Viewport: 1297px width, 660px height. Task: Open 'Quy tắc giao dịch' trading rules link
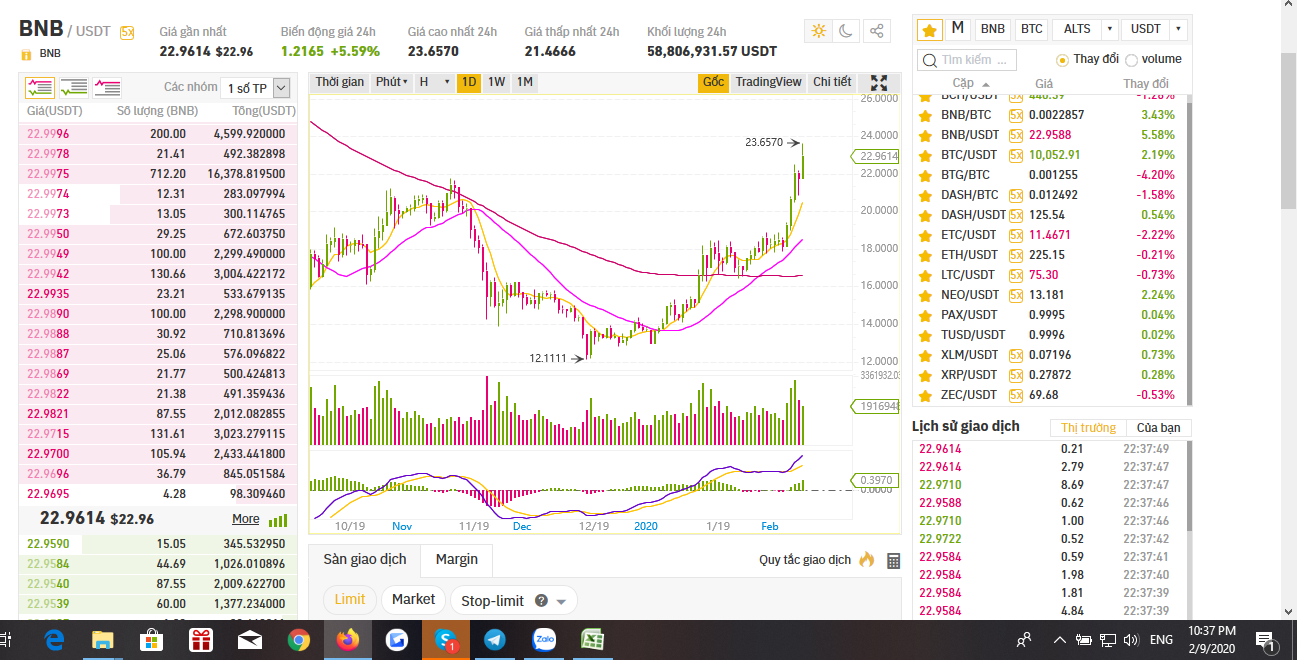coord(805,560)
